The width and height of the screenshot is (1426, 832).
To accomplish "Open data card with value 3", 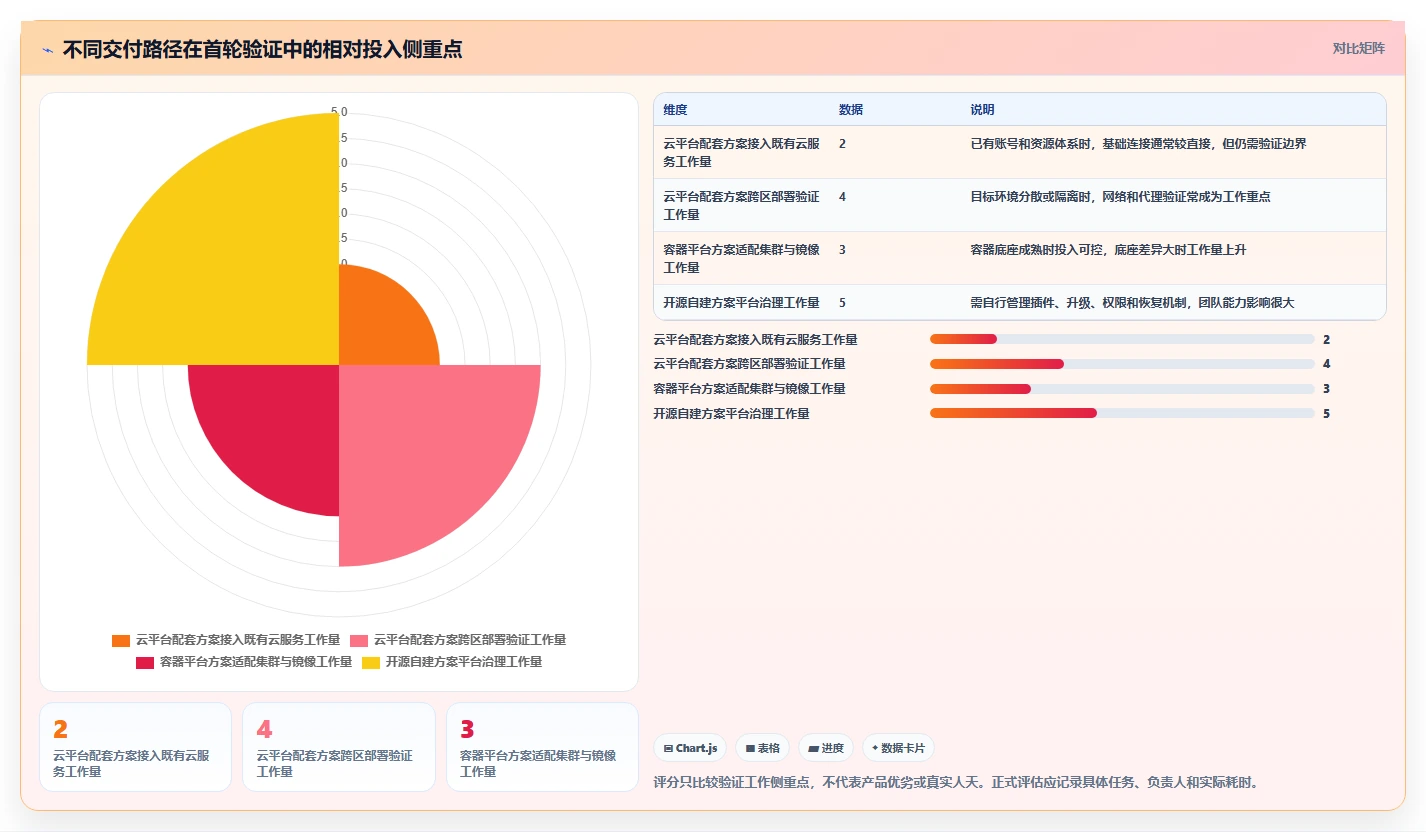I will pyautogui.click(x=542, y=747).
